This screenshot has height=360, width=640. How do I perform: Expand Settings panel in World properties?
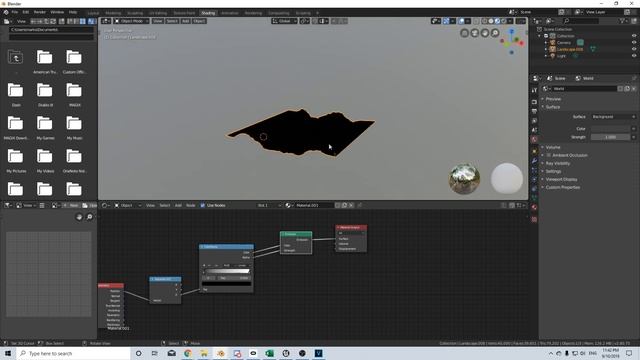[x=553, y=171]
